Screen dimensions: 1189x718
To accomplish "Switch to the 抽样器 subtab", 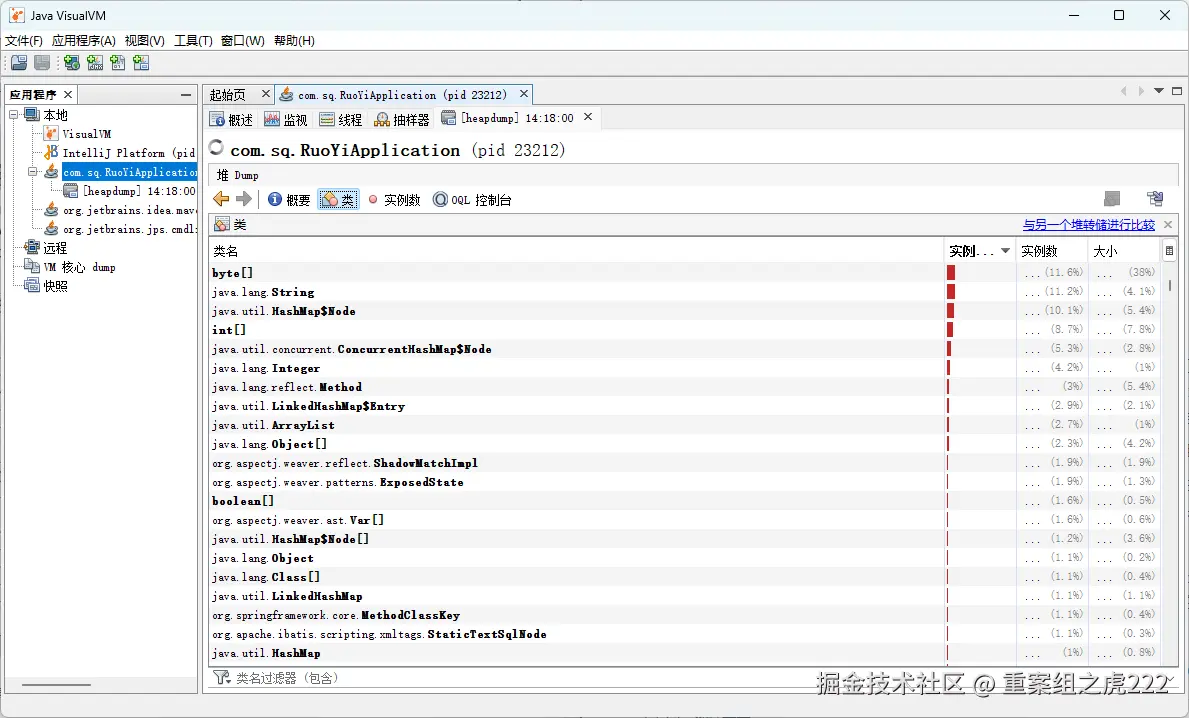I will (402, 119).
